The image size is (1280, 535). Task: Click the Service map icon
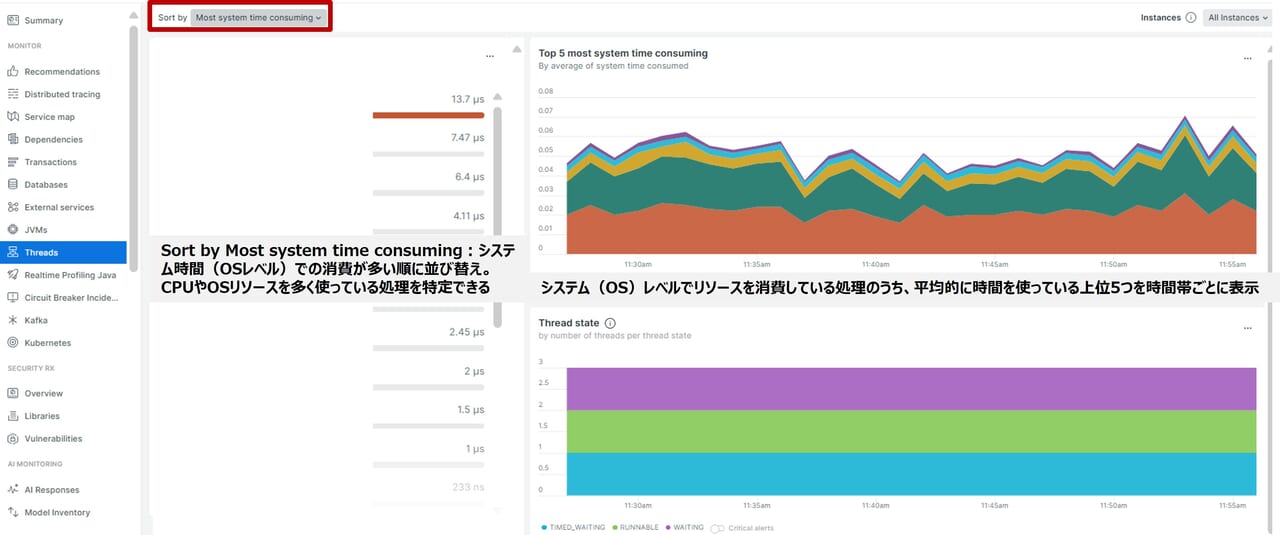click(x=13, y=117)
